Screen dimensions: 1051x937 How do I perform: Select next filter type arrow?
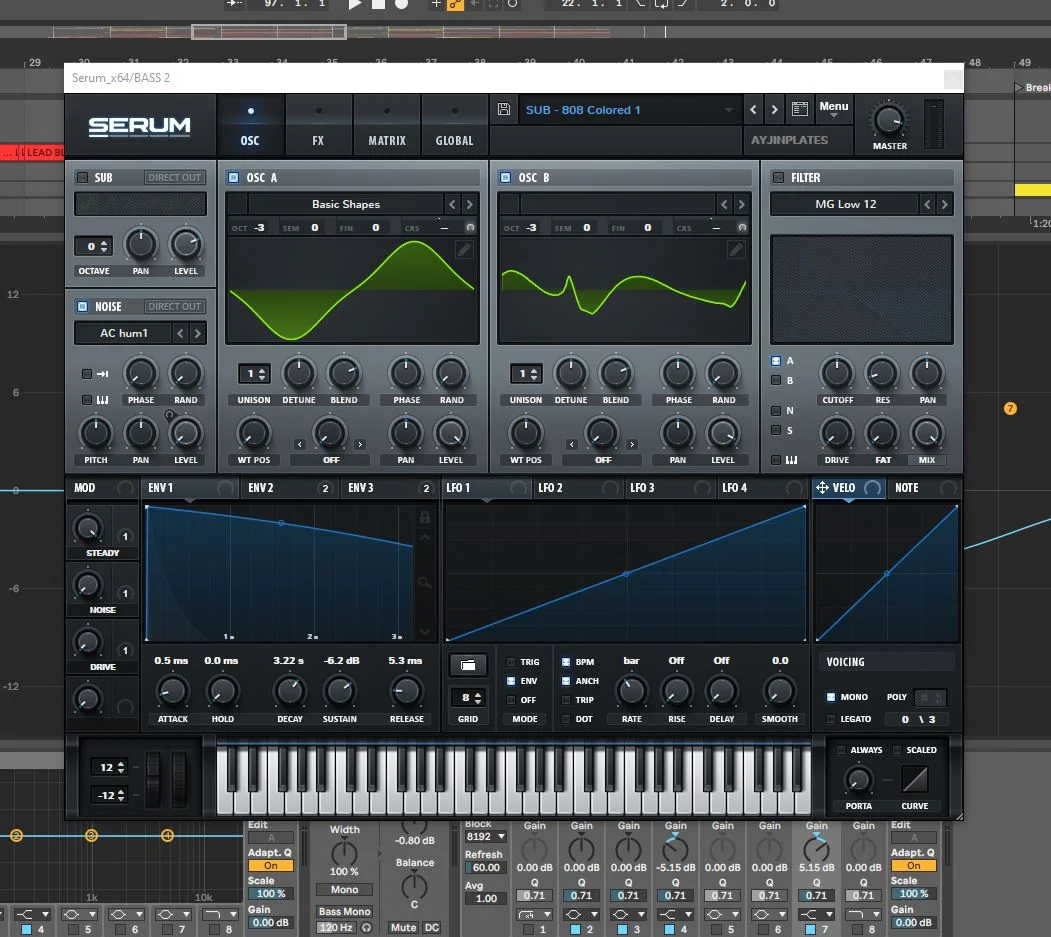(x=944, y=204)
